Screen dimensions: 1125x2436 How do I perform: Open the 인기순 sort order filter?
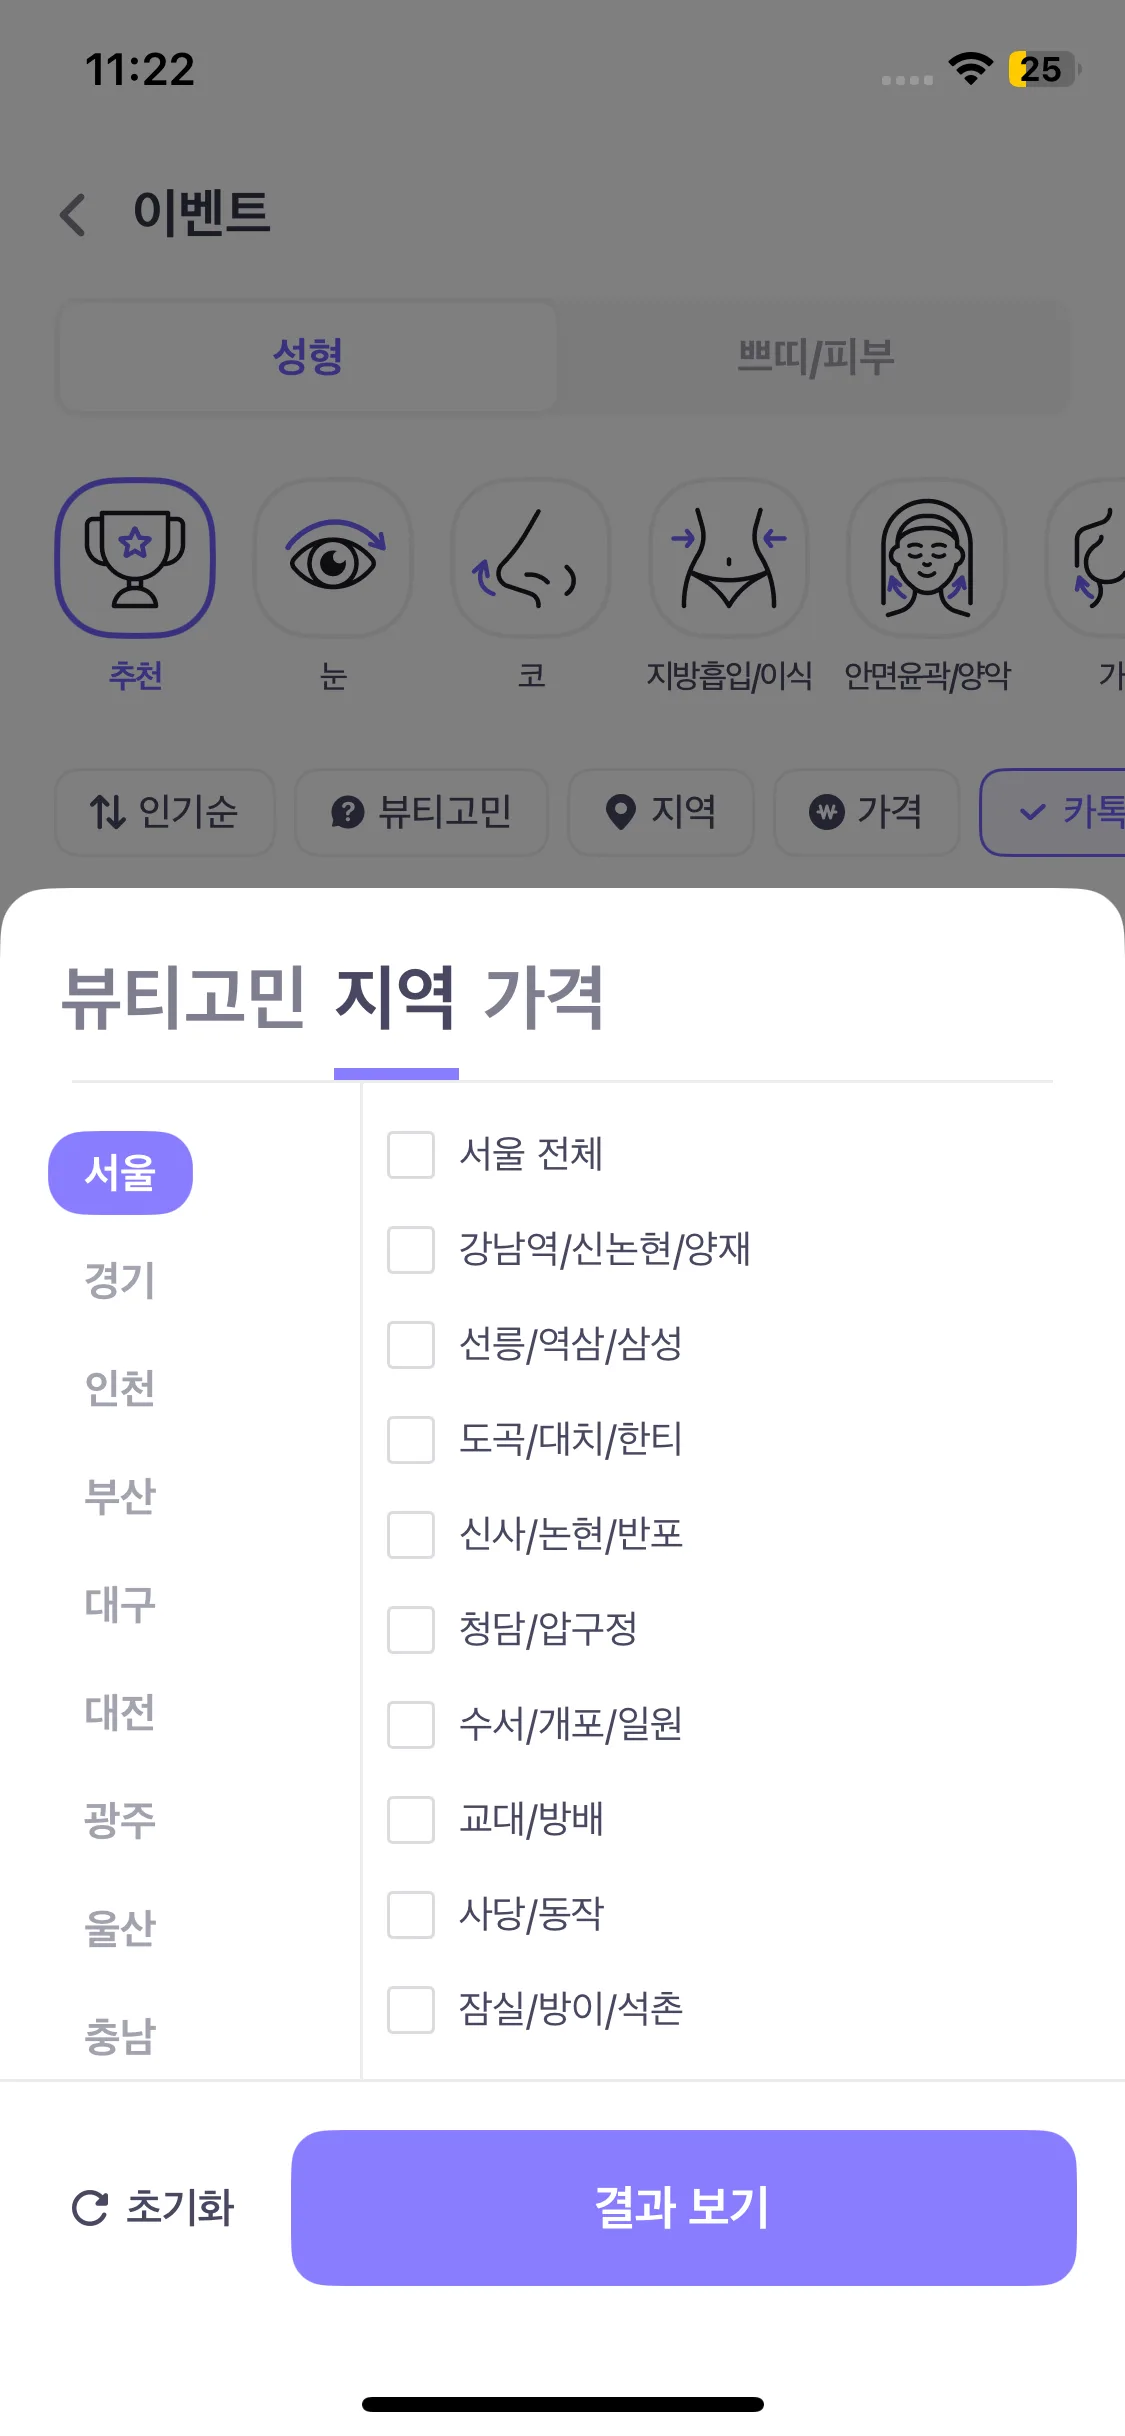point(165,812)
